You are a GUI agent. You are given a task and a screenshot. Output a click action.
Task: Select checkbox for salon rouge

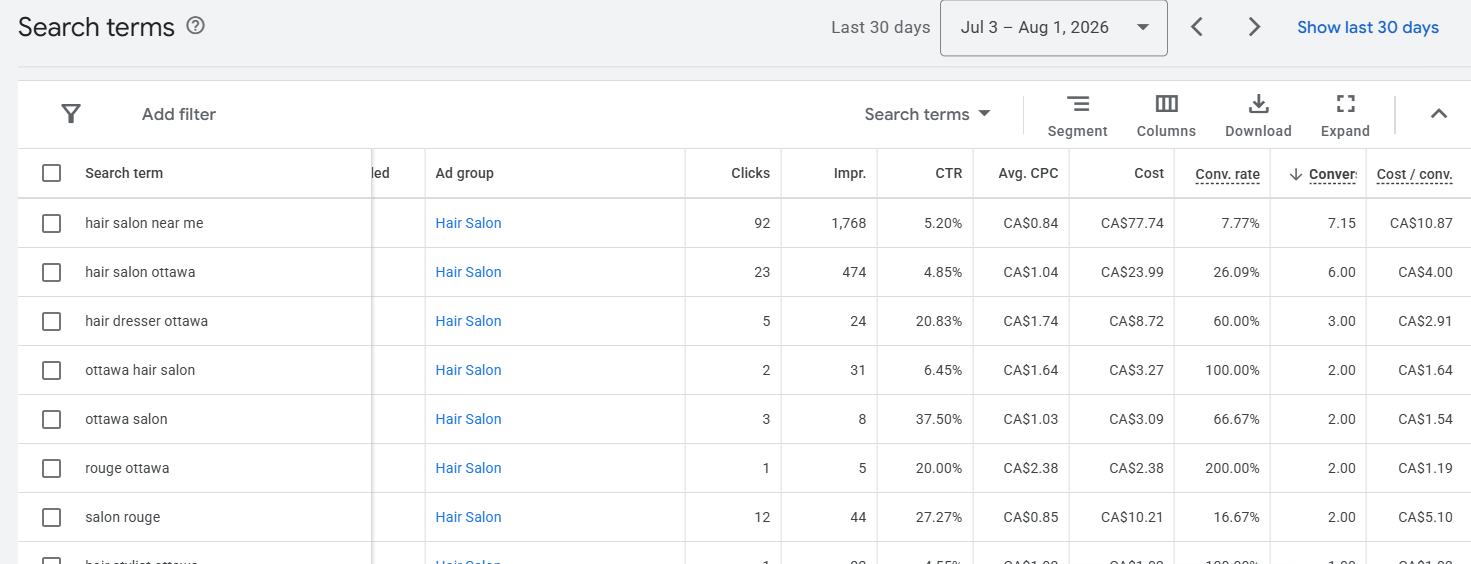[x=51, y=517]
